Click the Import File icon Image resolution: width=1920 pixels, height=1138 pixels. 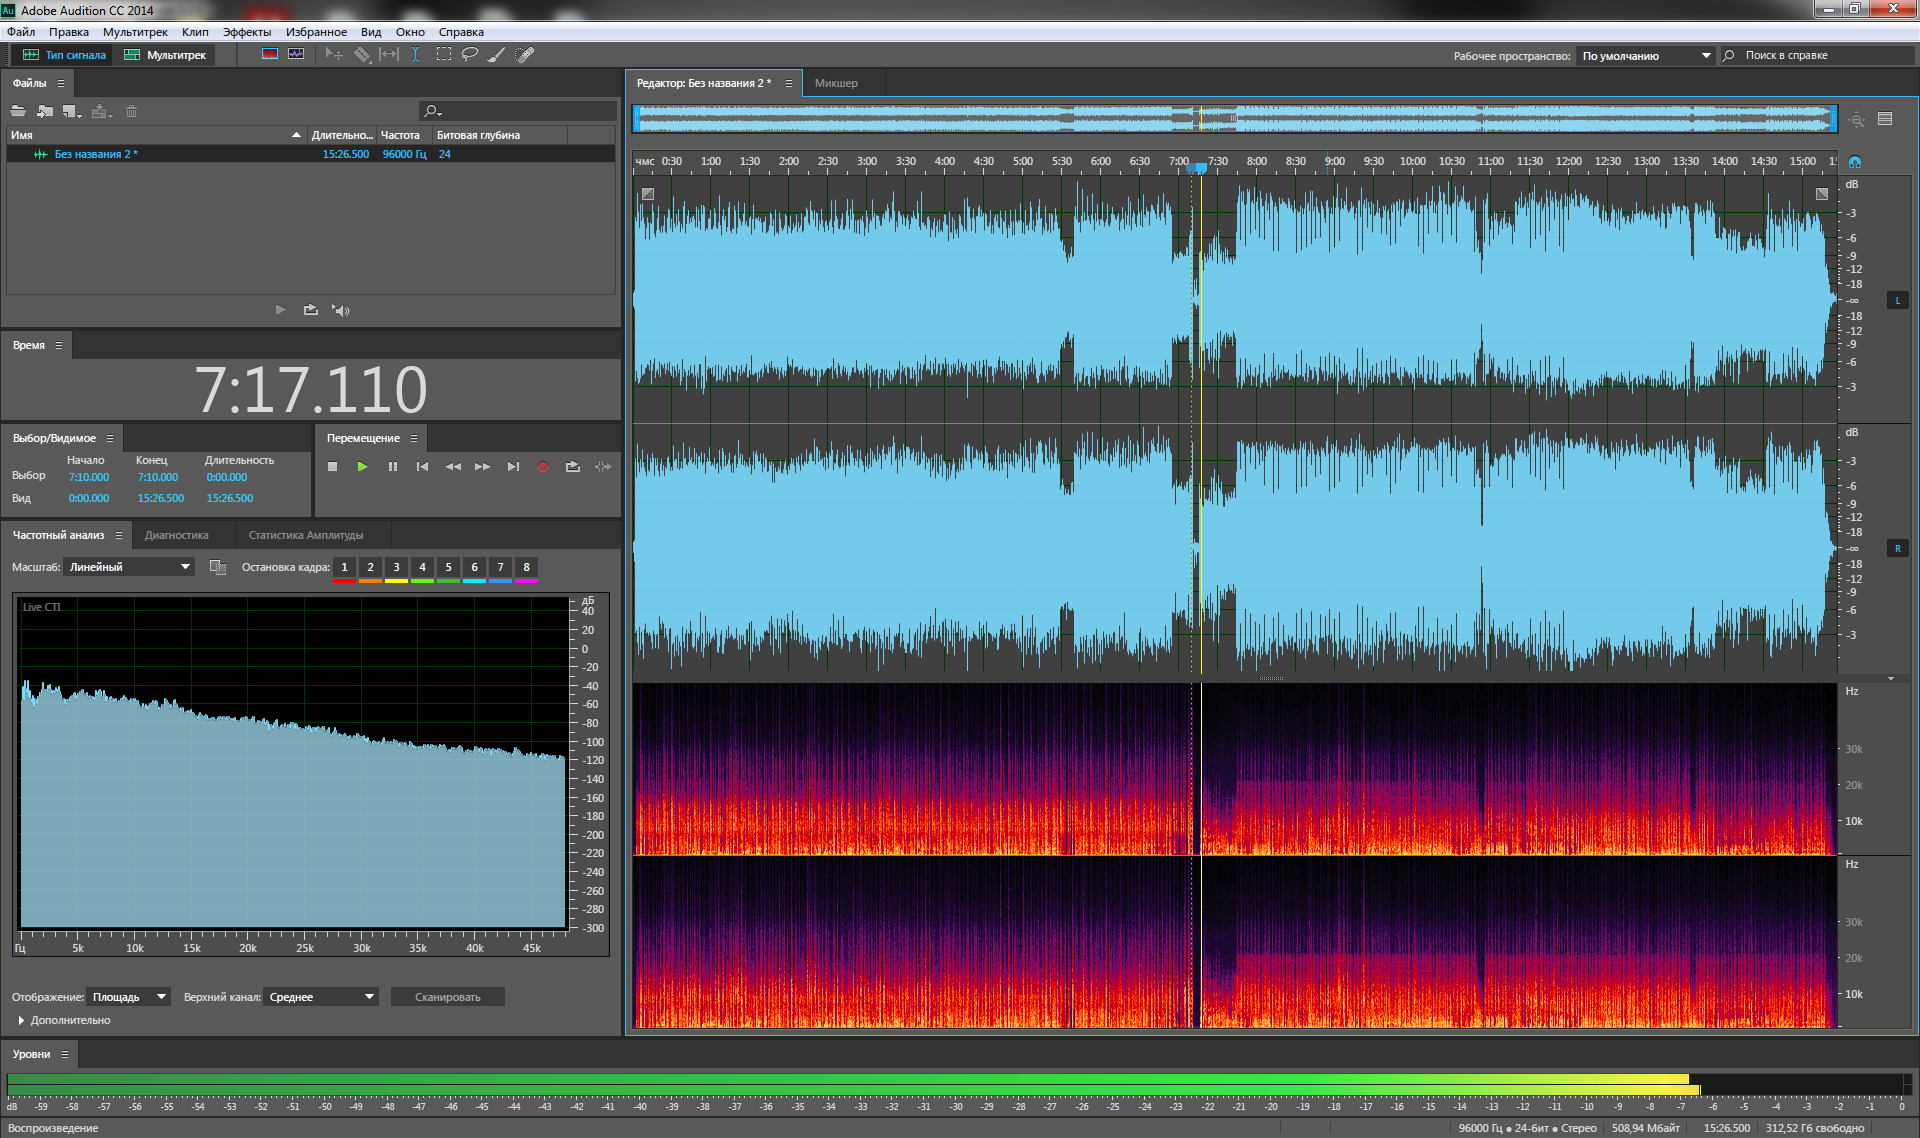point(45,111)
